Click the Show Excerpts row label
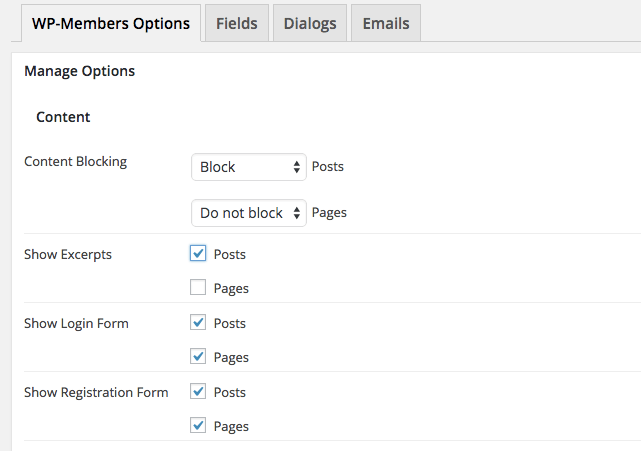Screen dimensions: 641x451 point(68,254)
